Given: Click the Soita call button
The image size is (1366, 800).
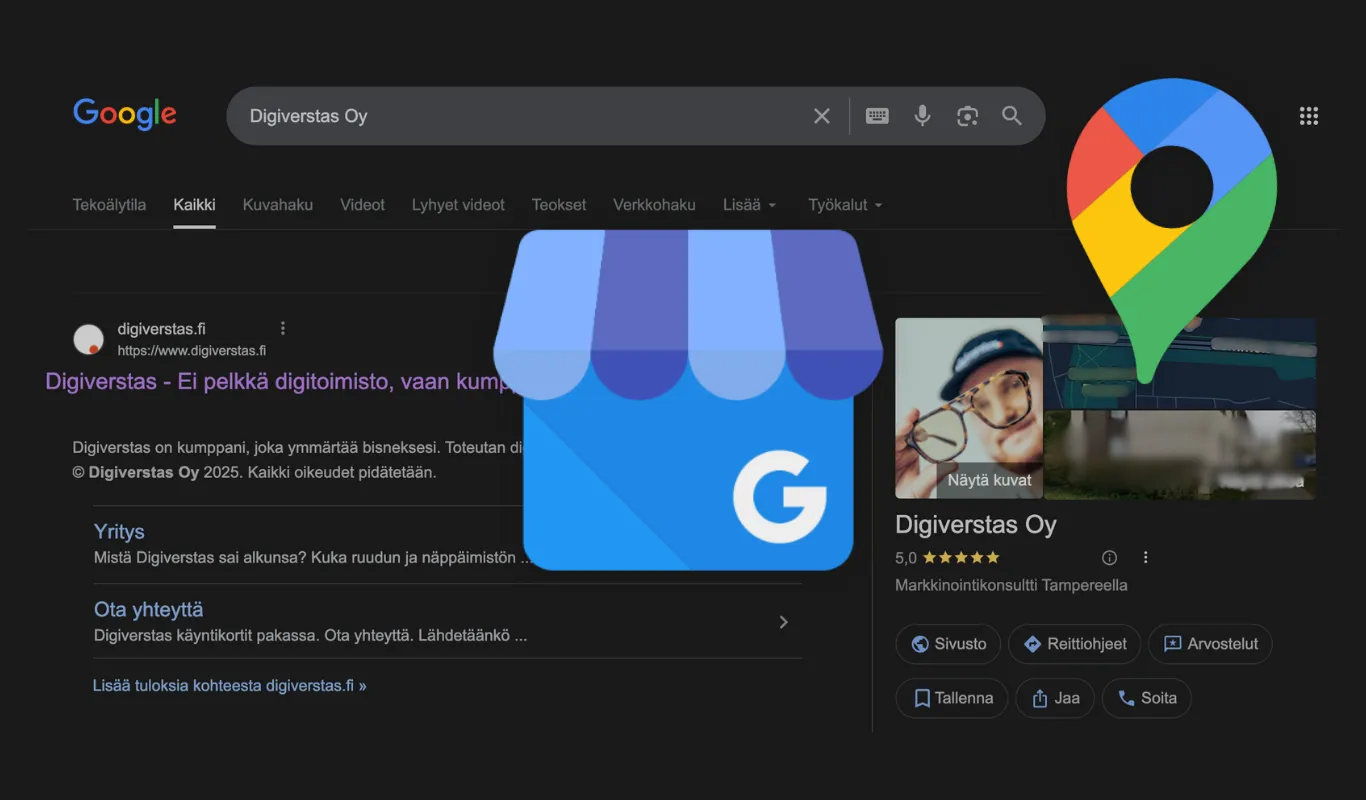Looking at the screenshot, I should pyautogui.click(x=1147, y=698).
